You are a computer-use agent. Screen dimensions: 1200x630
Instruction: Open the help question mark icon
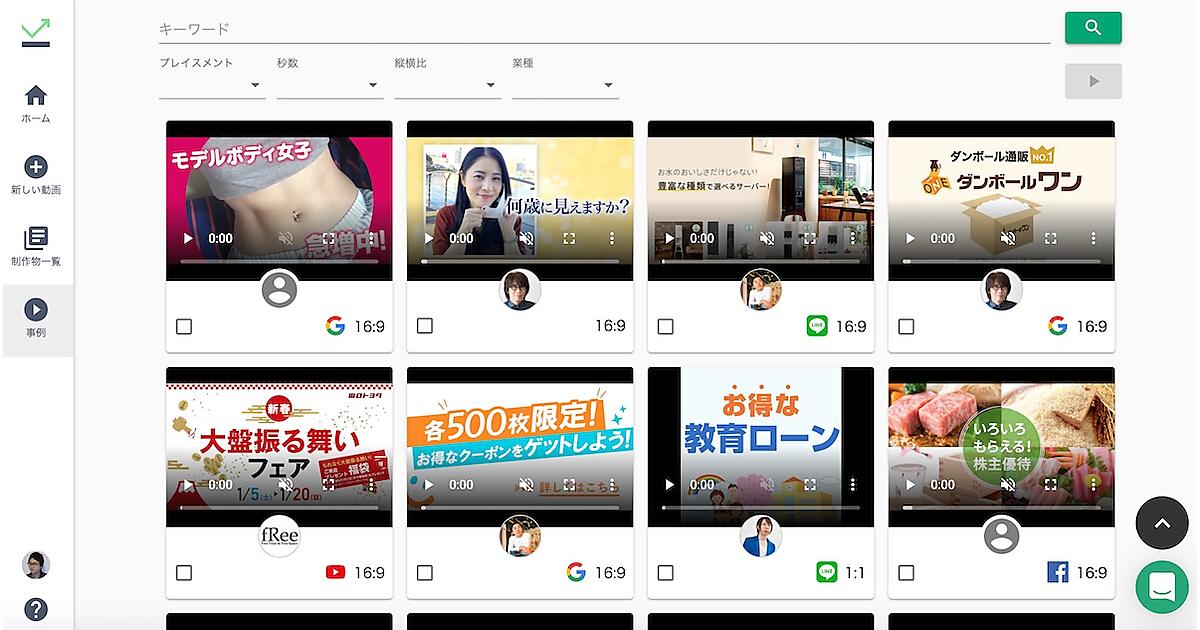point(36,609)
